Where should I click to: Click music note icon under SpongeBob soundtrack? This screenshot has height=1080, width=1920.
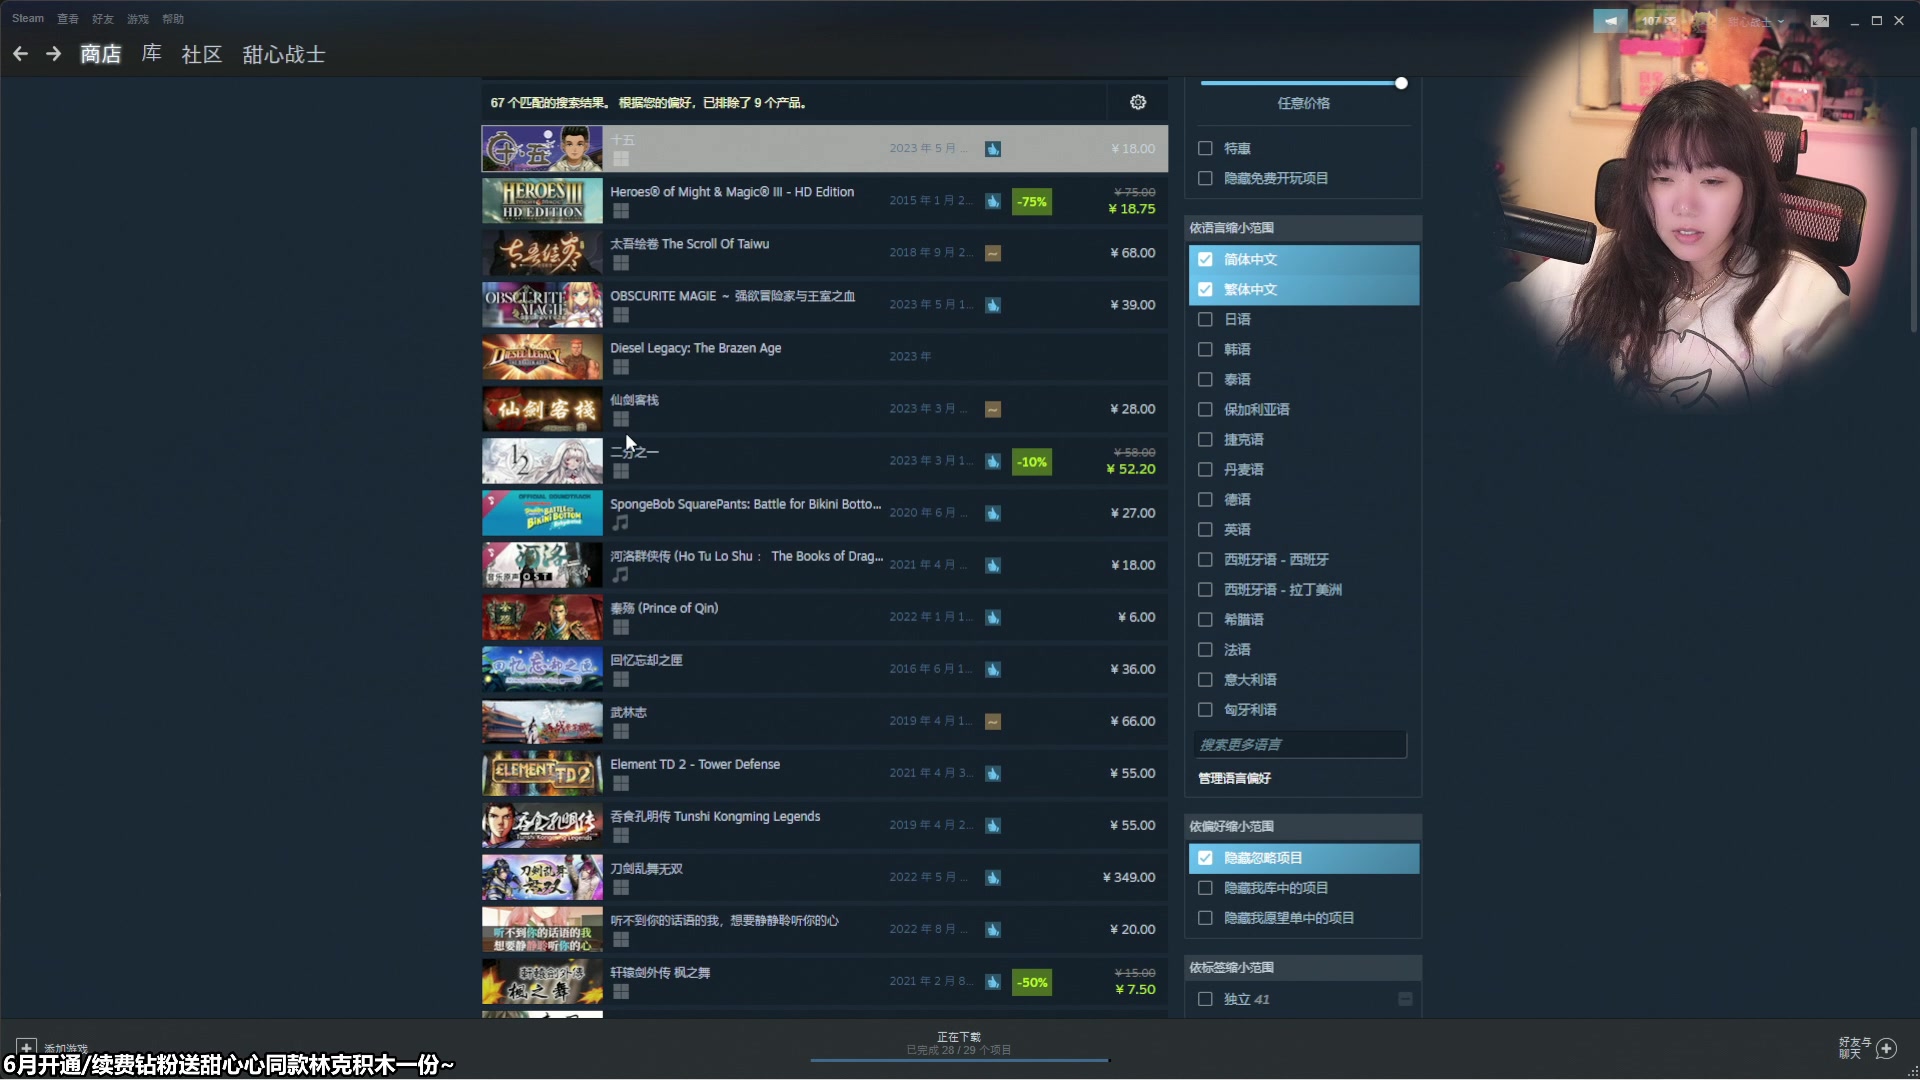621,523
